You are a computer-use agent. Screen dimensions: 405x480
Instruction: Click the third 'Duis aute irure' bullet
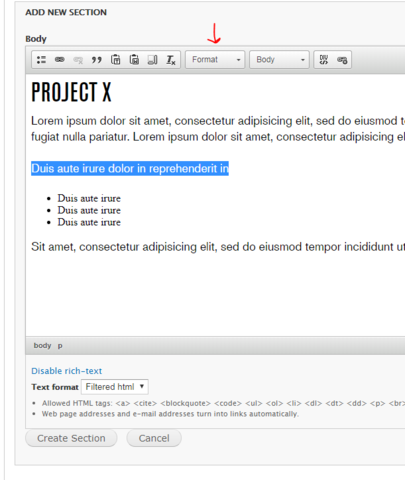pyautogui.click(x=89, y=222)
